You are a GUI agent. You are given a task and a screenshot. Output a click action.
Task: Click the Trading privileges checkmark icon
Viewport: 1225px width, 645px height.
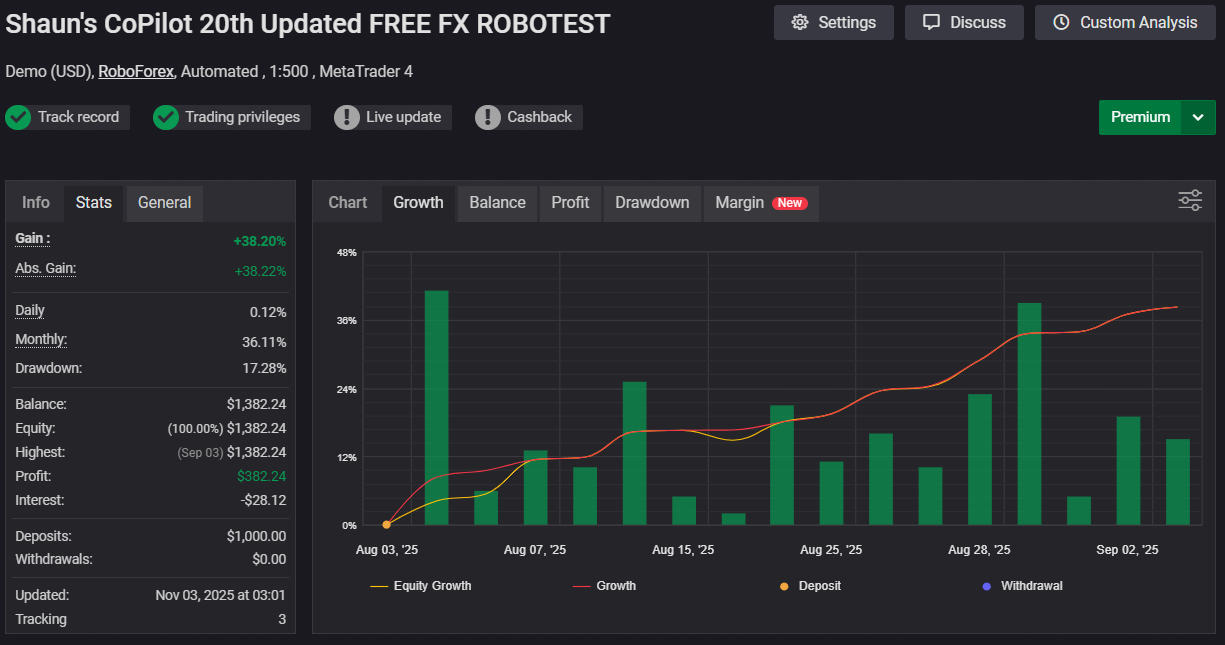[166, 117]
